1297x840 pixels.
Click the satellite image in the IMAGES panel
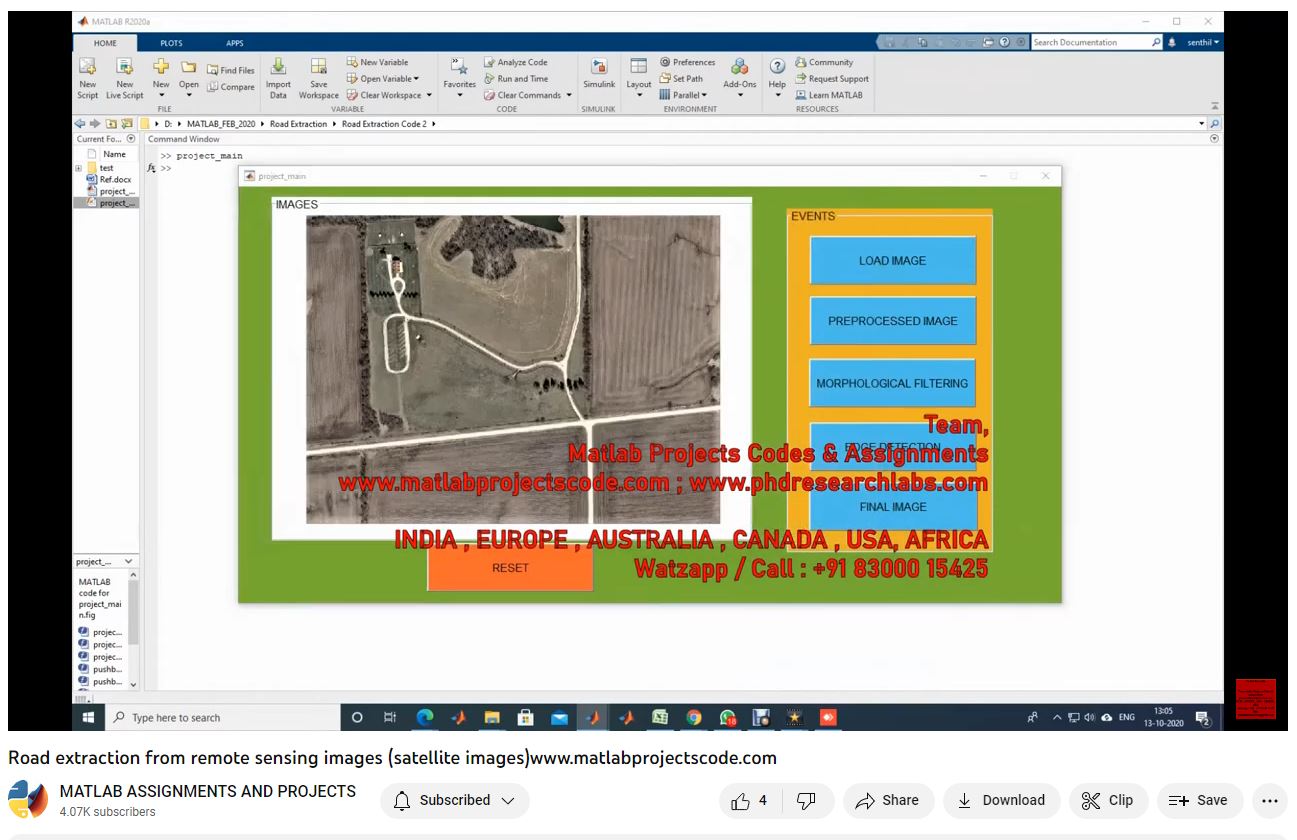pyautogui.click(x=513, y=369)
